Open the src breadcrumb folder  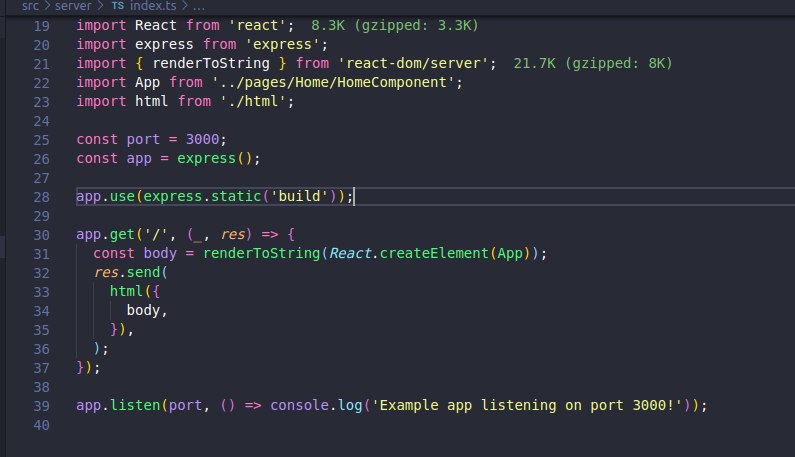[30, 6]
